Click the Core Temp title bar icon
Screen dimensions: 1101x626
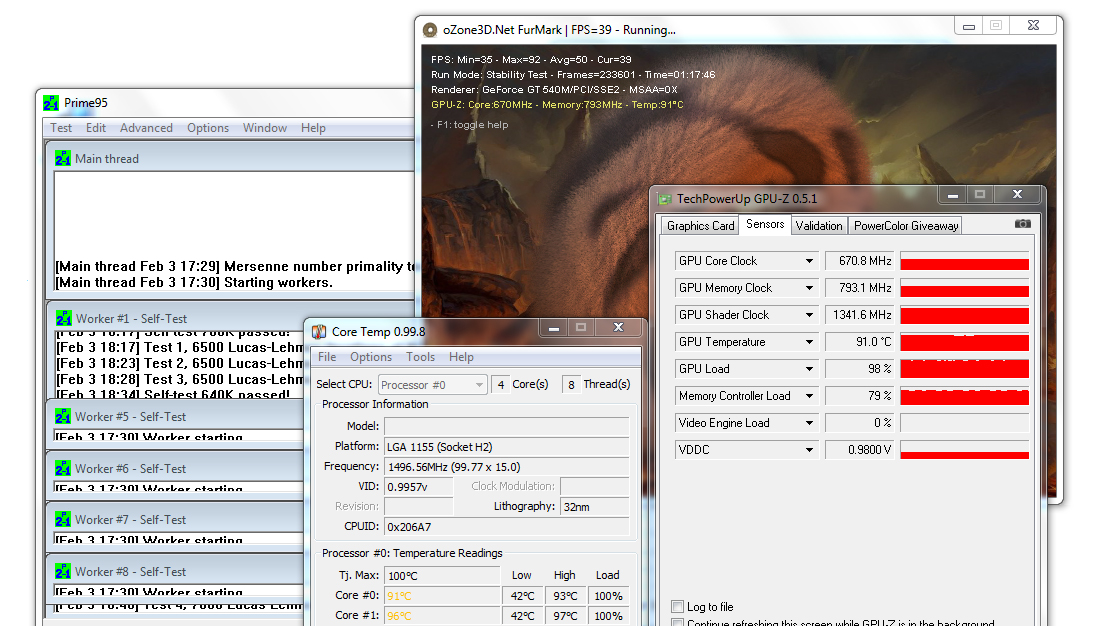[319, 331]
